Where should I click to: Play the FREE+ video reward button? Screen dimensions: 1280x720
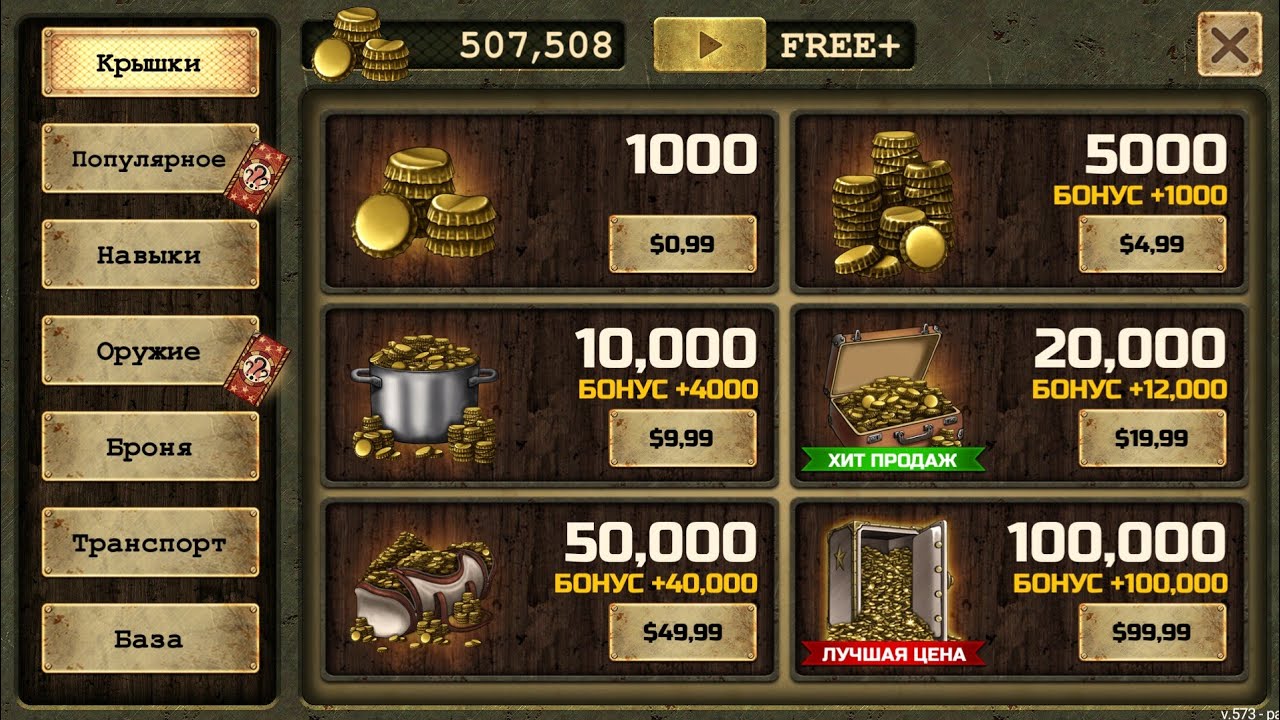point(785,45)
